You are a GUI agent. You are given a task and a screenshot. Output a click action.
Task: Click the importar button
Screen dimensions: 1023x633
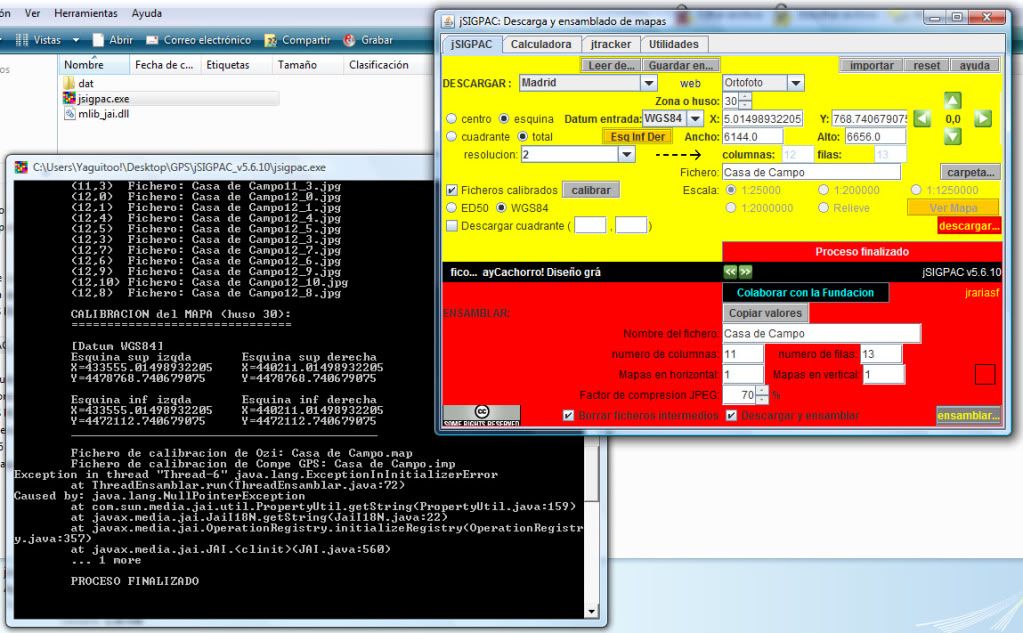(x=872, y=65)
